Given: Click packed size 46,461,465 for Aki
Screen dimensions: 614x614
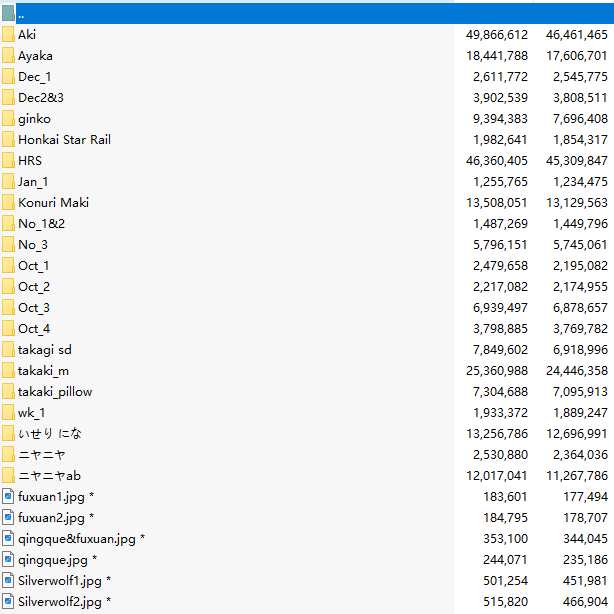Looking at the screenshot, I should tap(577, 35).
